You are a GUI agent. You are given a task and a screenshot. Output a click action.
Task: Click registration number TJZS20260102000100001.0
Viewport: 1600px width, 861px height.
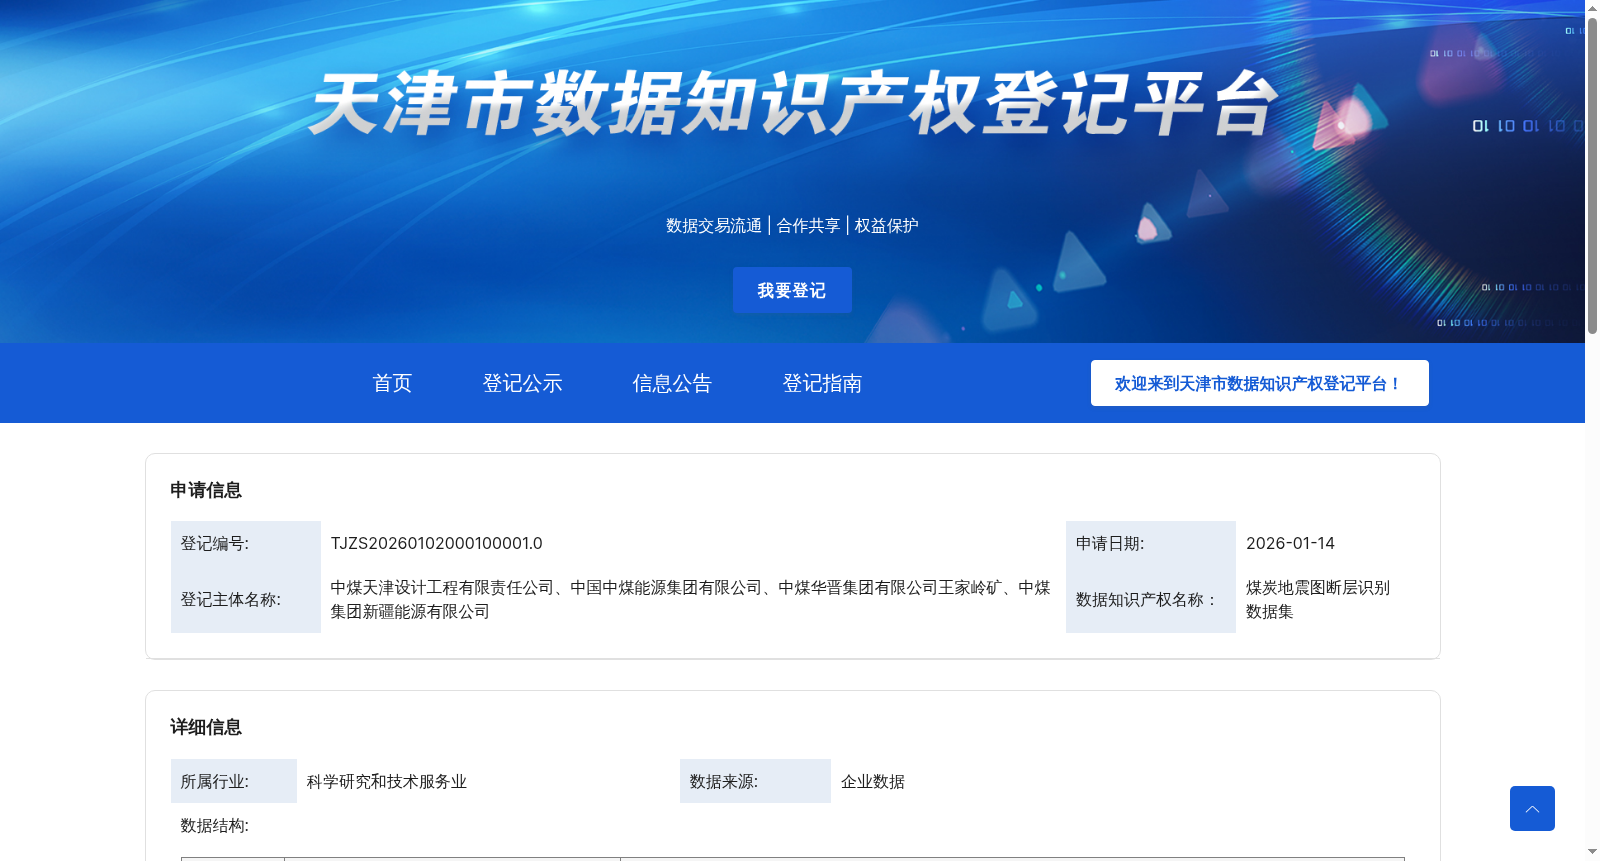pos(437,543)
